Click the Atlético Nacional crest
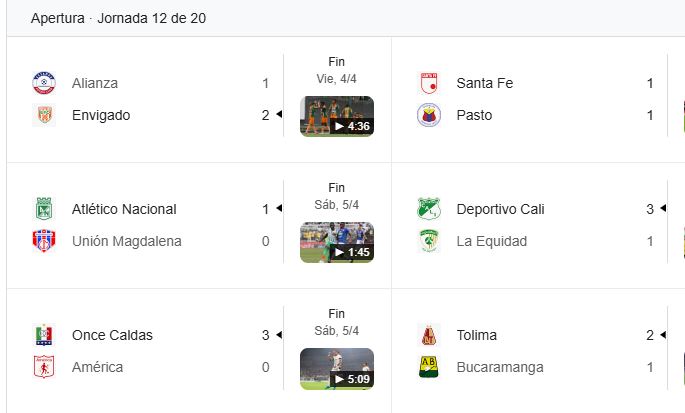Image resolution: width=685 pixels, height=413 pixels. [44, 209]
